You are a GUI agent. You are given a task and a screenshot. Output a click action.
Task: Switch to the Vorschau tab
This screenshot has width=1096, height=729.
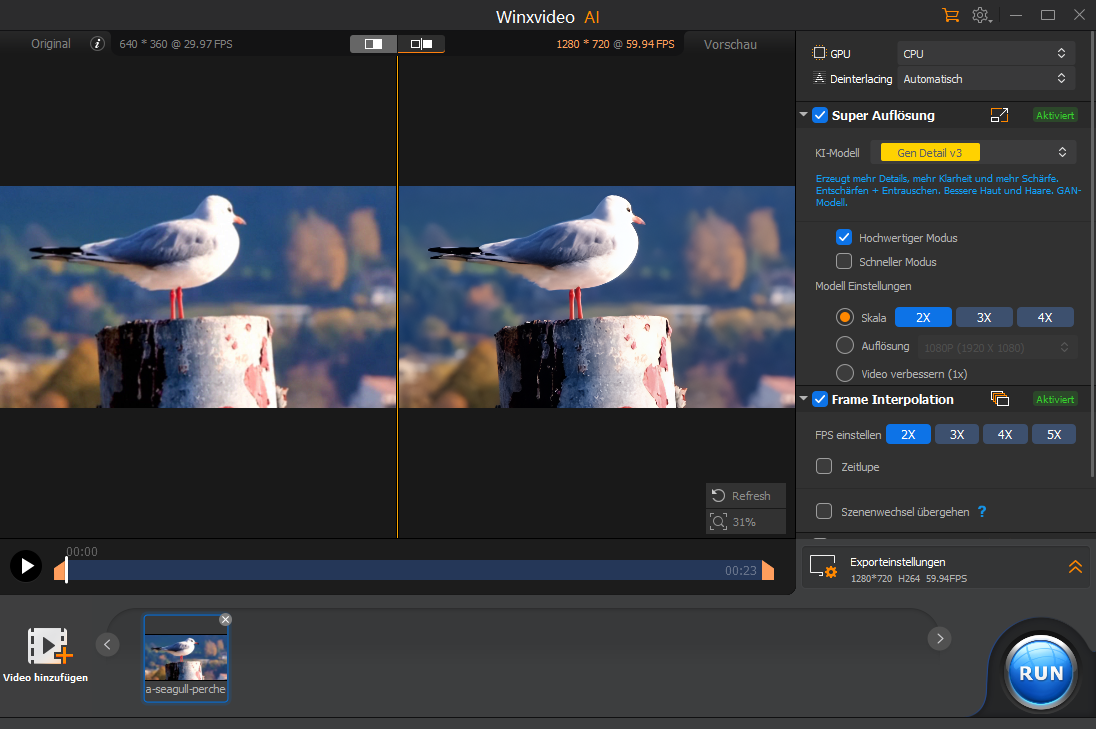point(730,44)
